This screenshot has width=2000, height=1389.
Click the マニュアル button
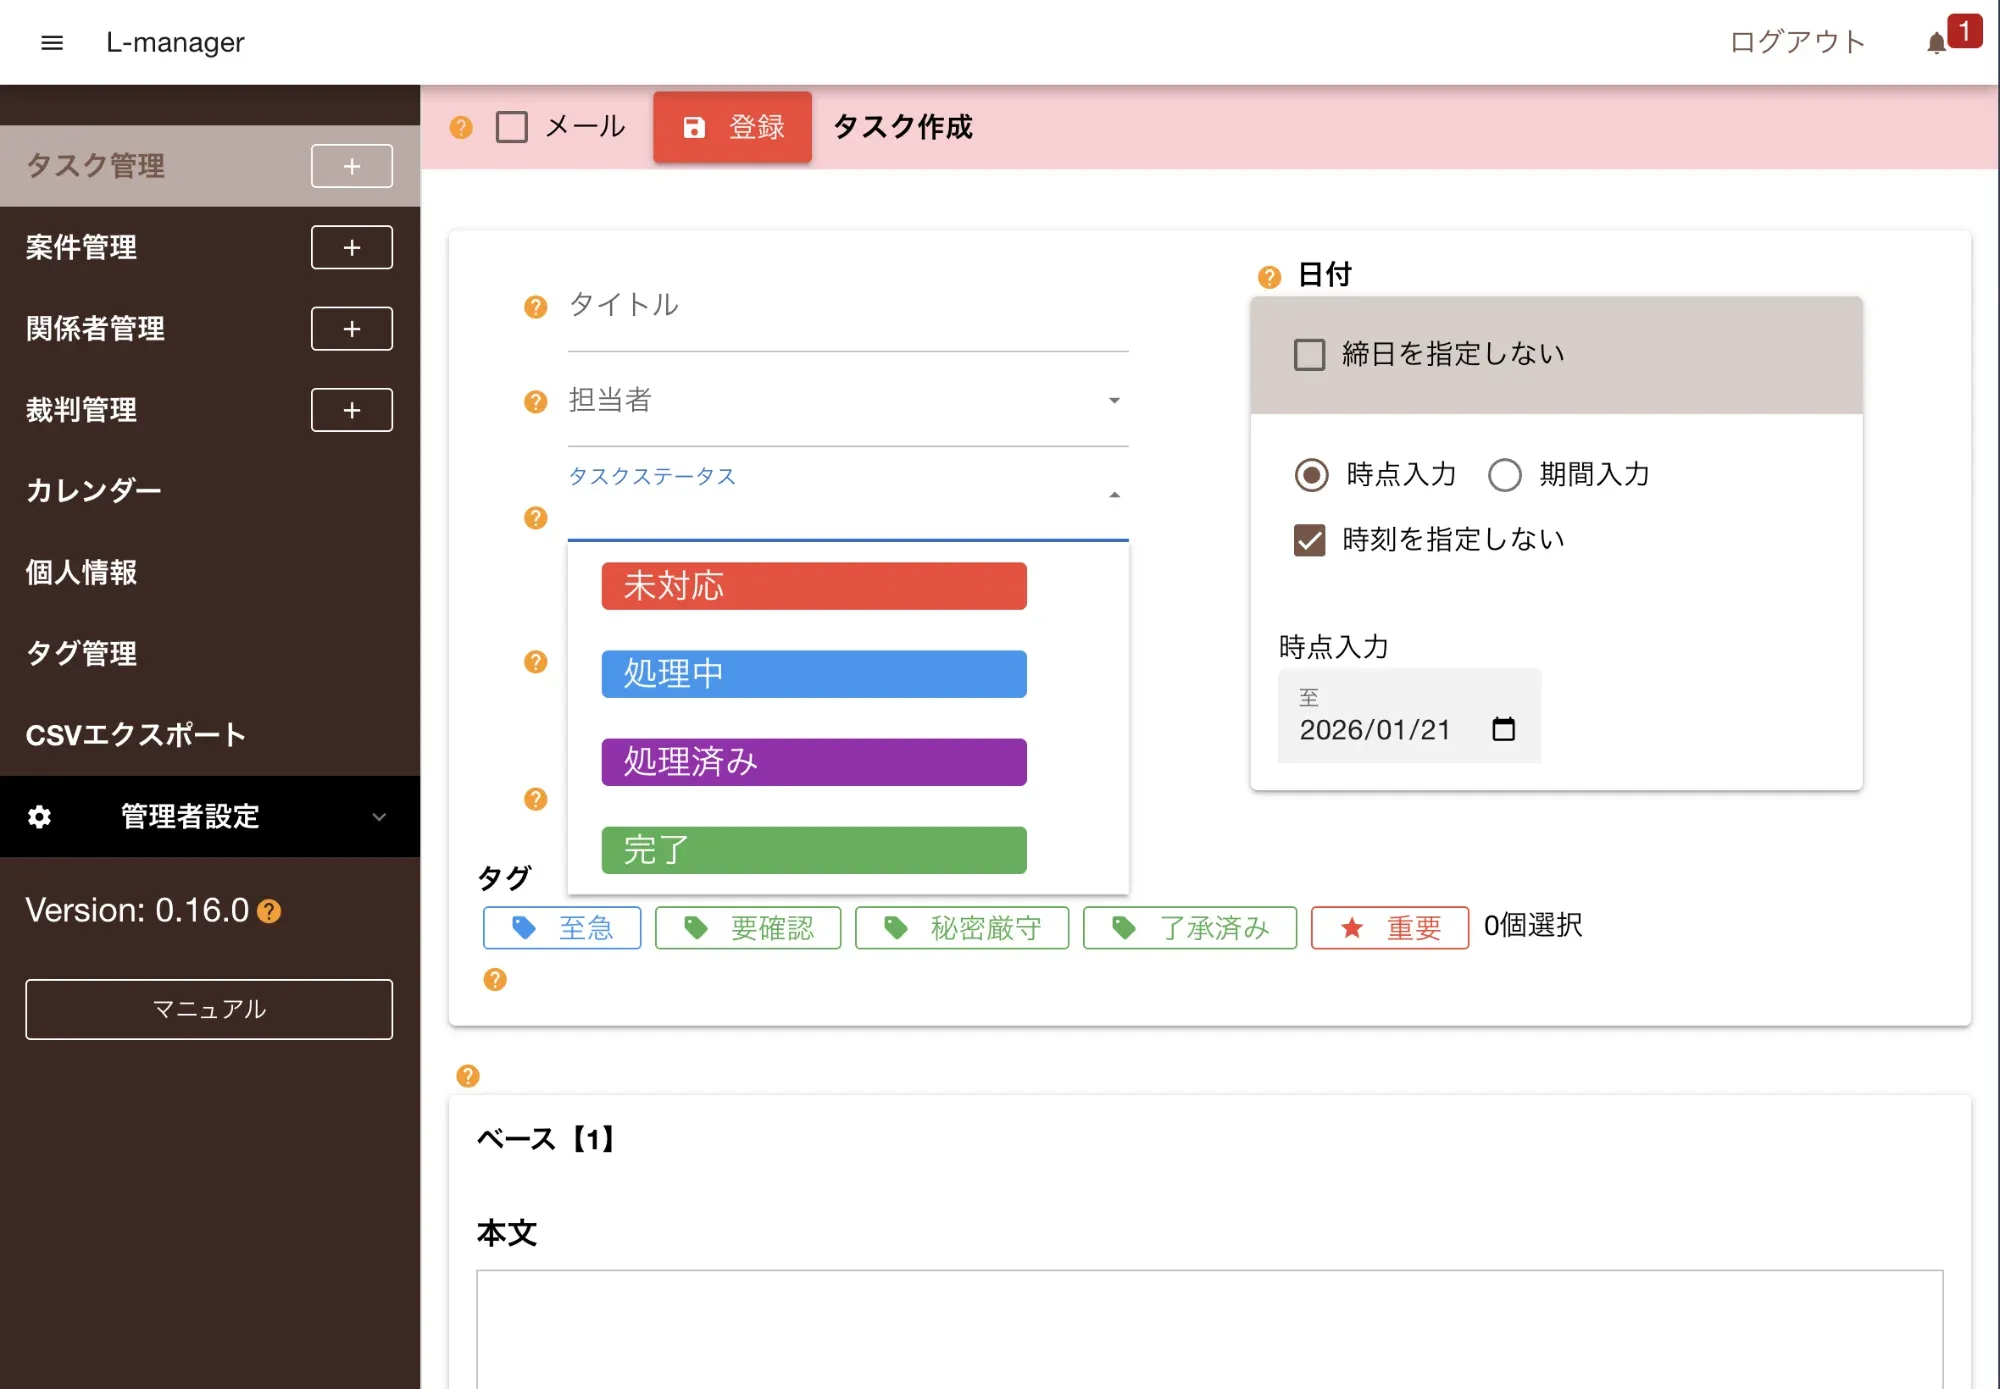tap(209, 1009)
